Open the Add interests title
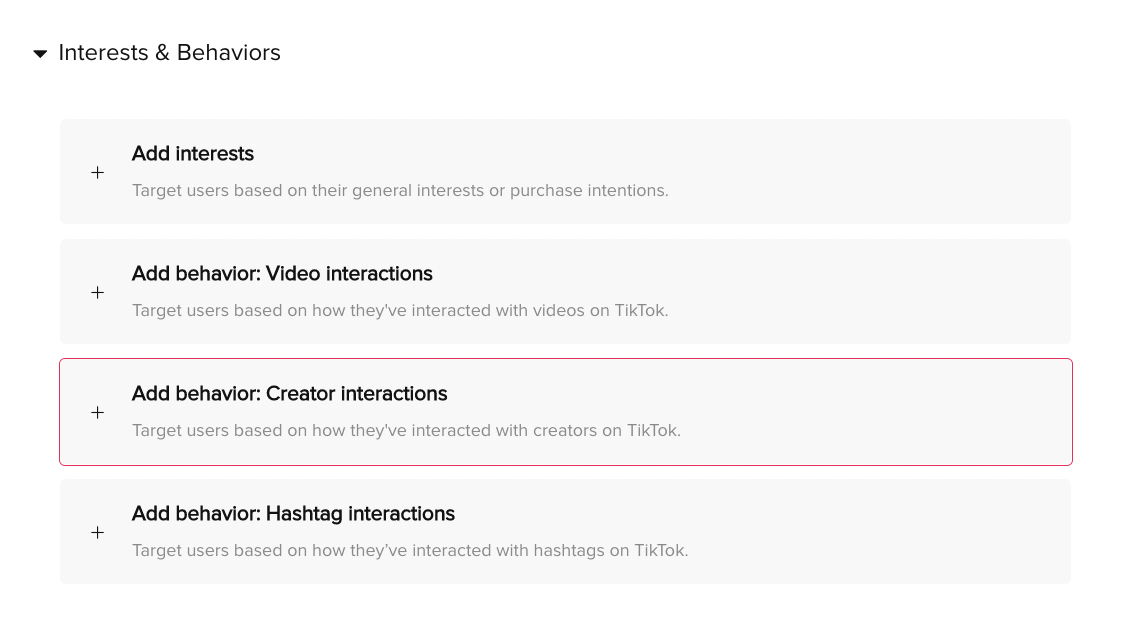 coord(193,154)
